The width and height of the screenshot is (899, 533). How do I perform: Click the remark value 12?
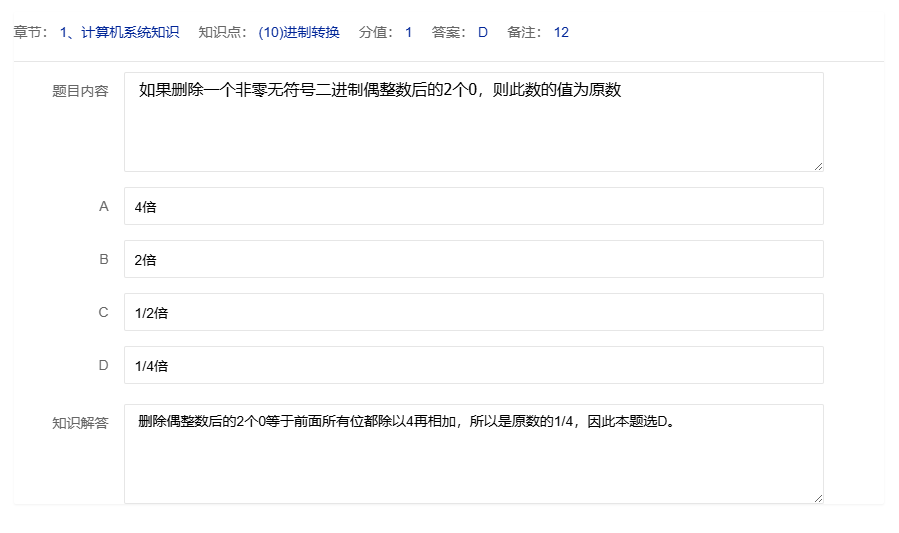coord(561,32)
